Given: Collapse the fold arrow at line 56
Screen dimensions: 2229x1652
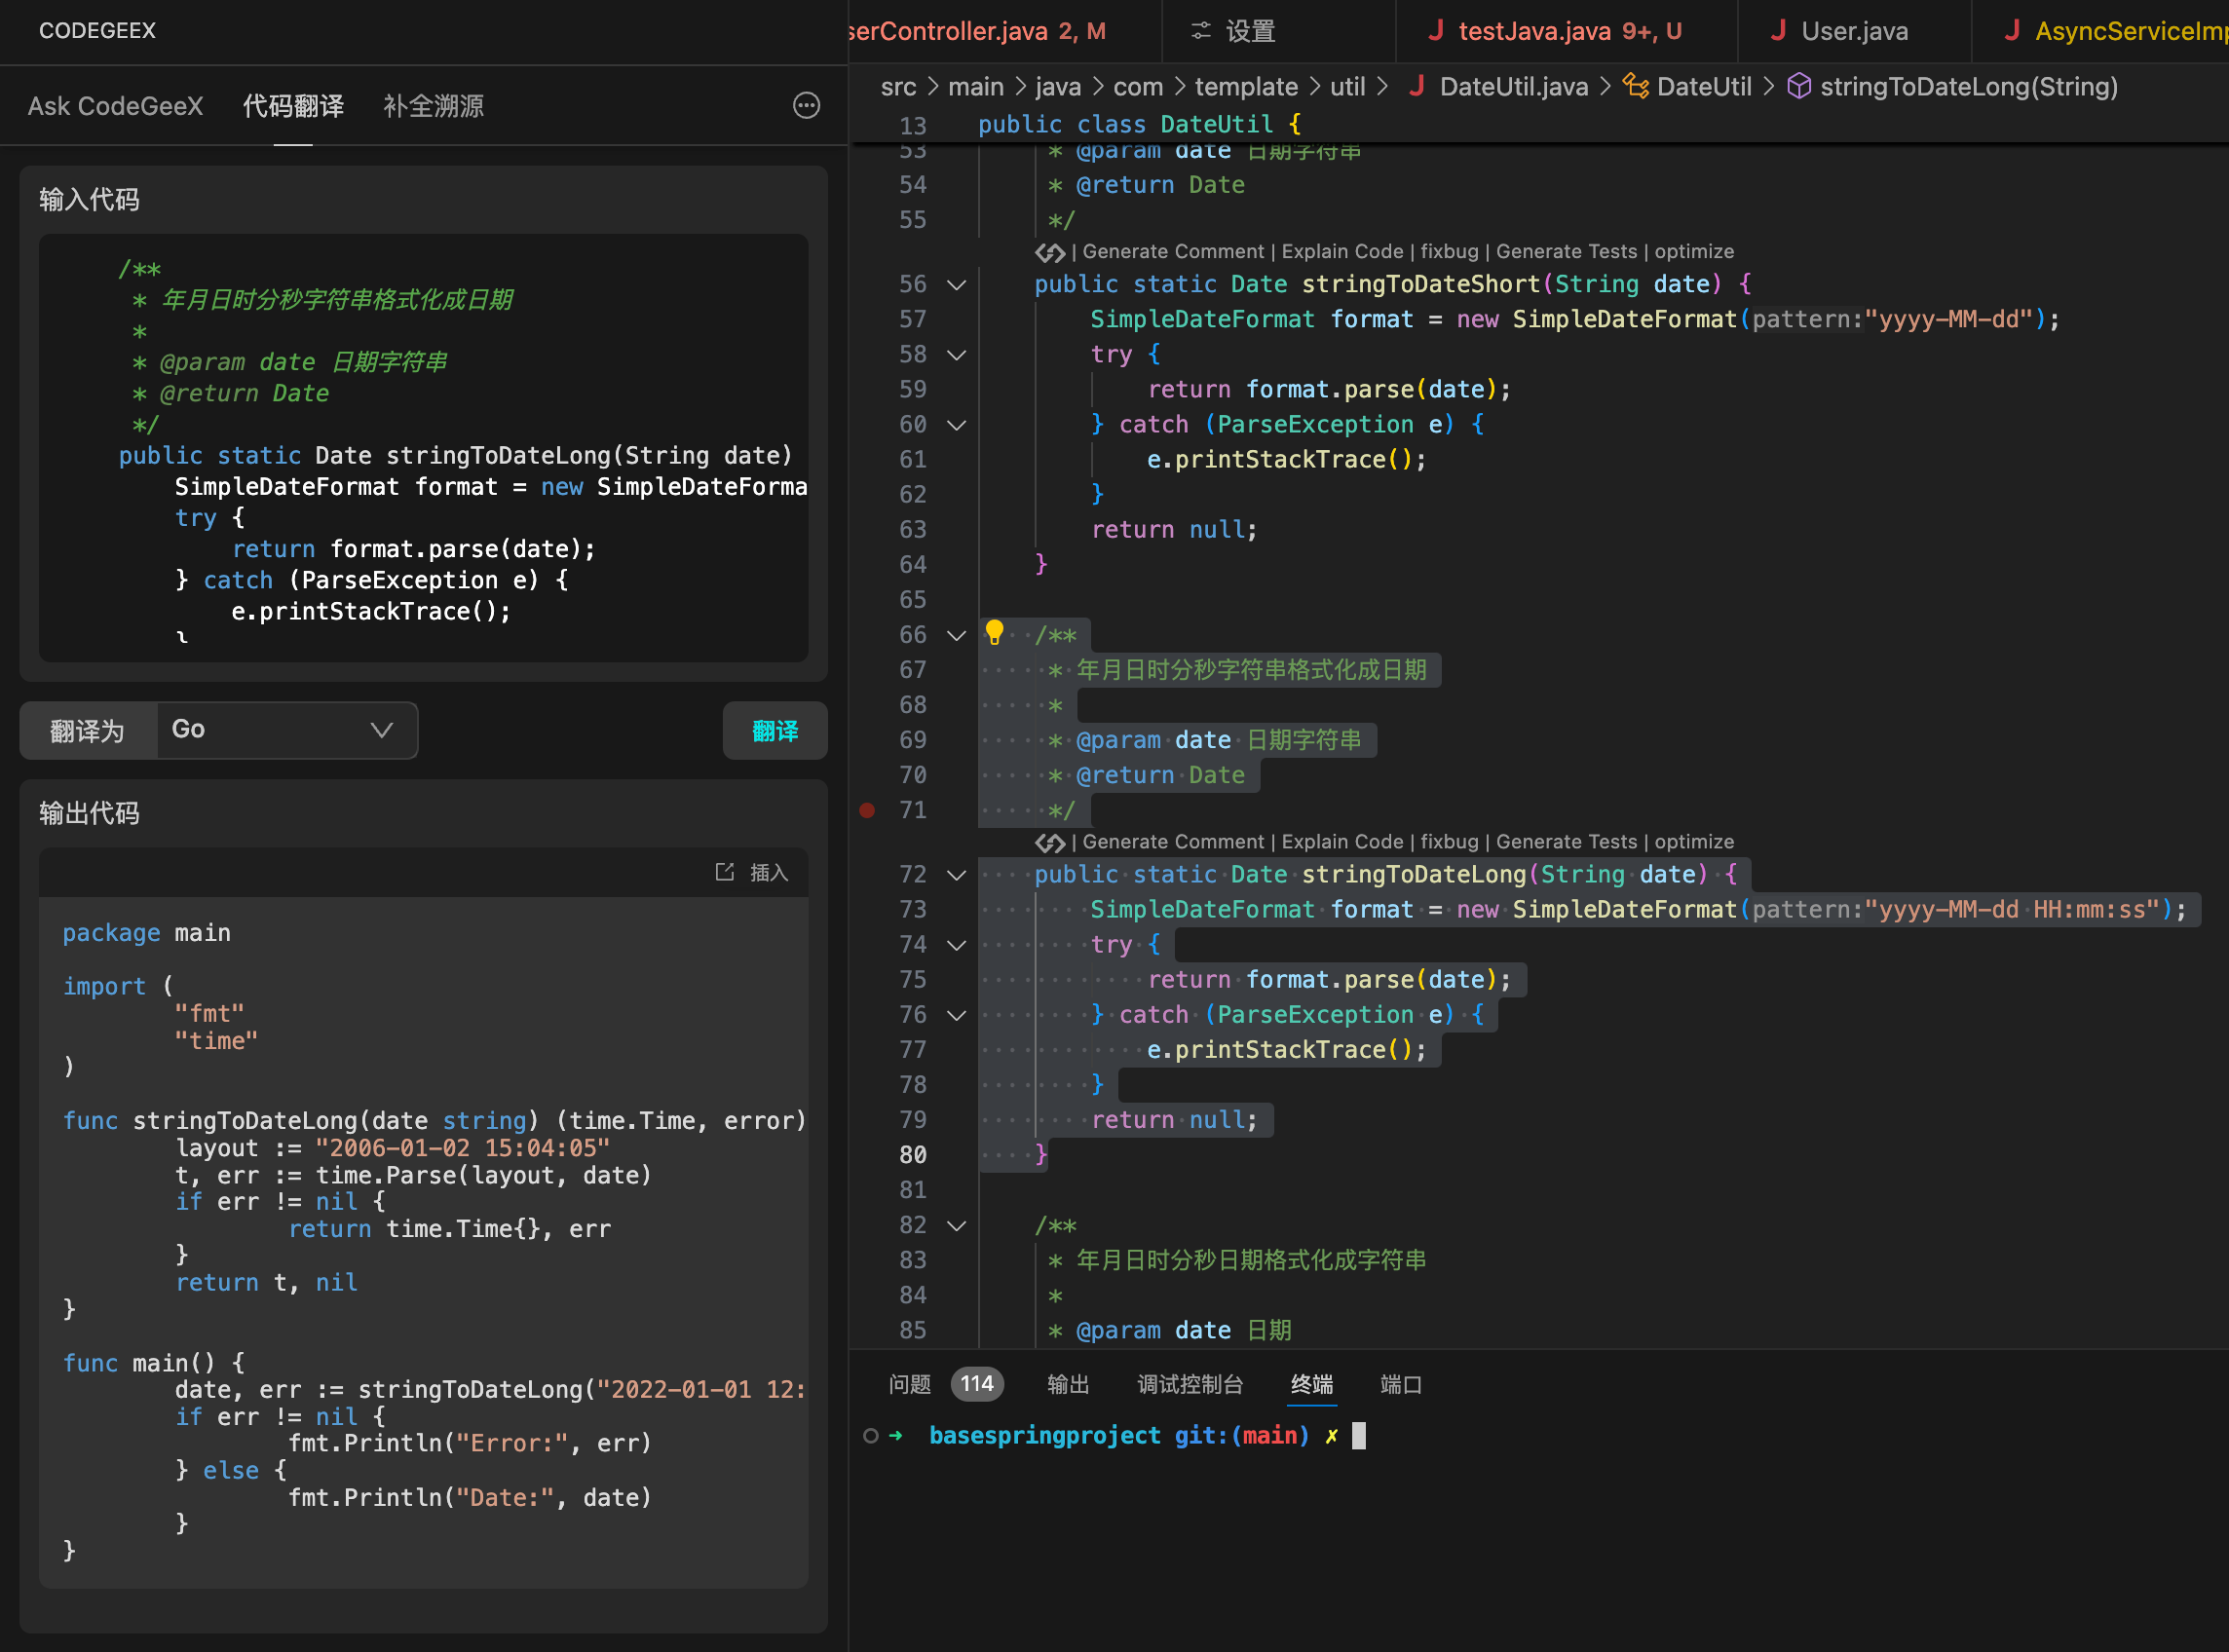Looking at the screenshot, I should coord(956,285).
